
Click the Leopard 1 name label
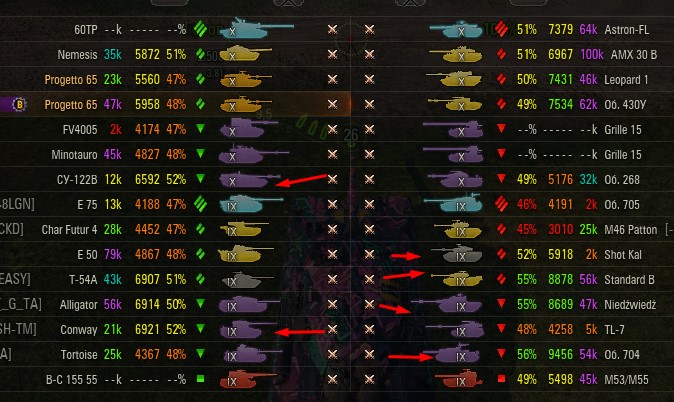coord(626,80)
